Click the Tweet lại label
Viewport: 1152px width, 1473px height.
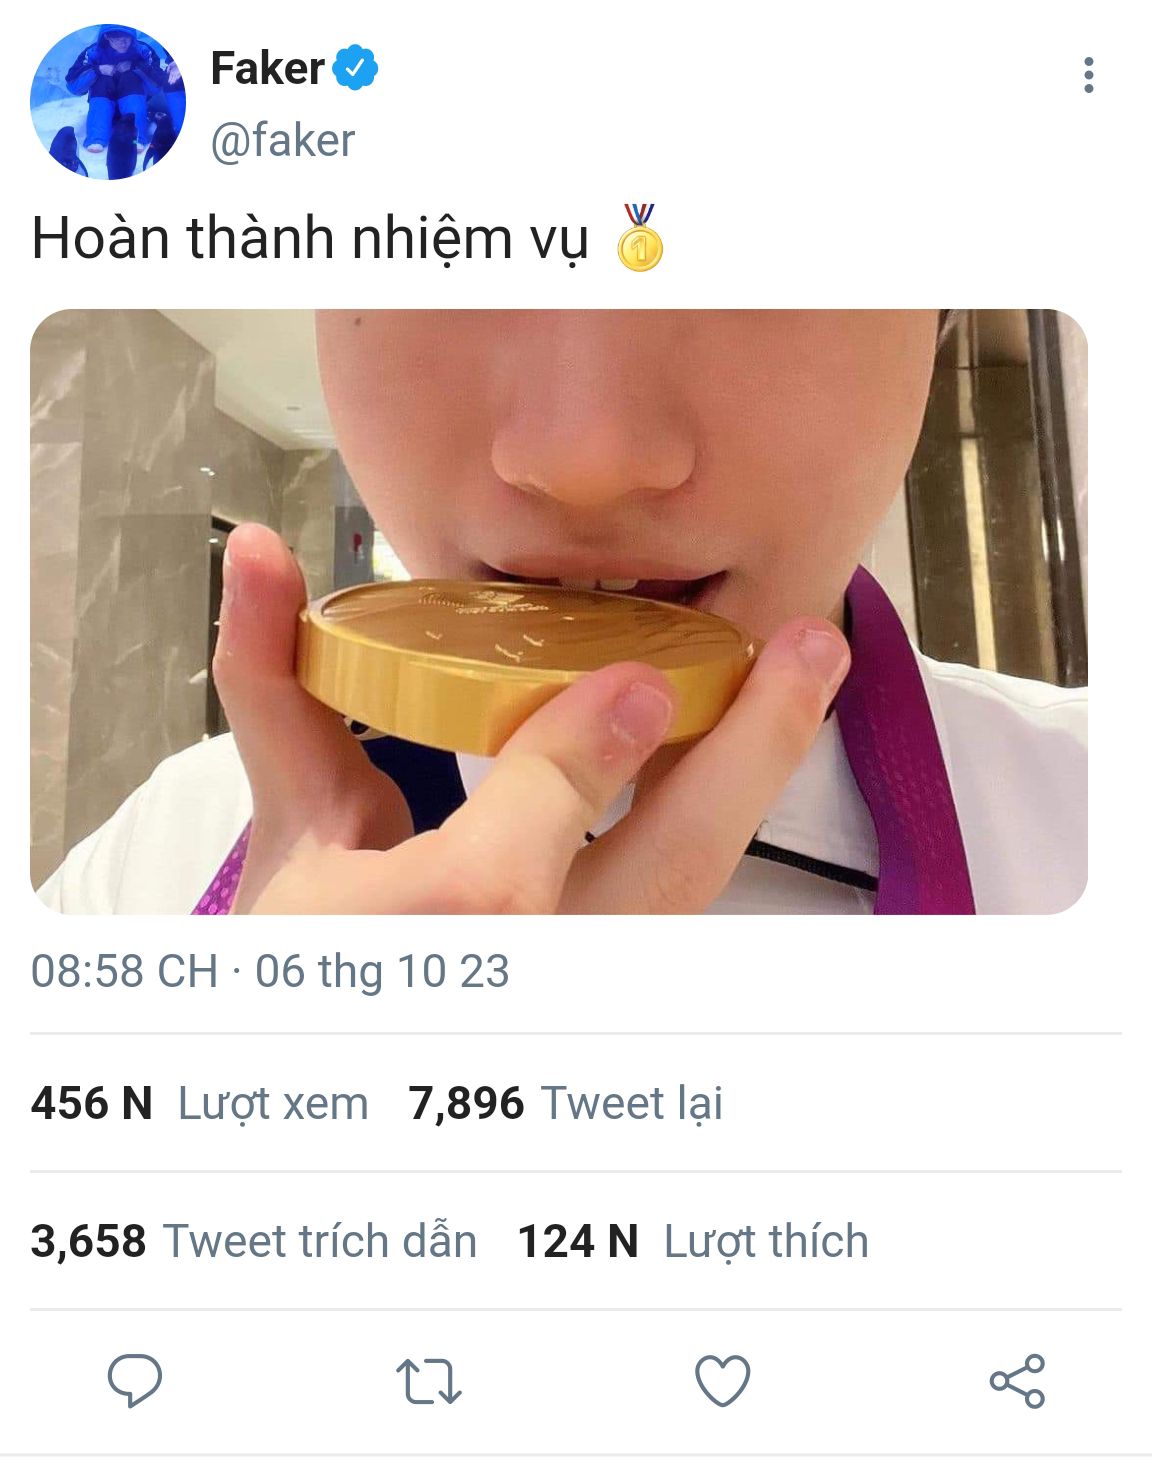coord(632,1103)
